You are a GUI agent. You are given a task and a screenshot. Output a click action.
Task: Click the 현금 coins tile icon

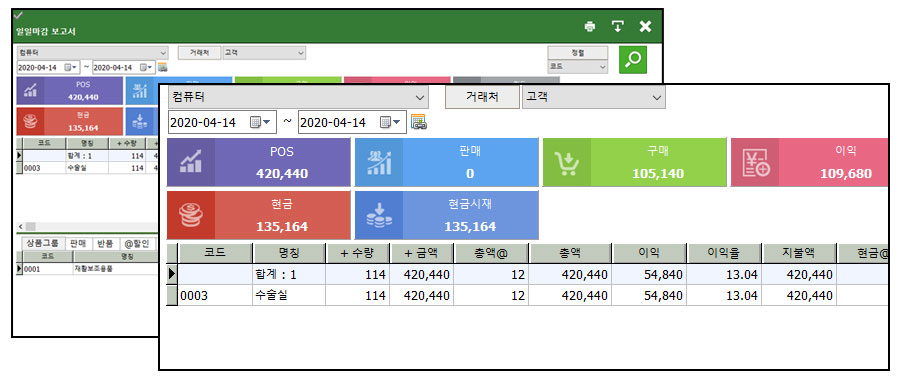click(x=191, y=215)
